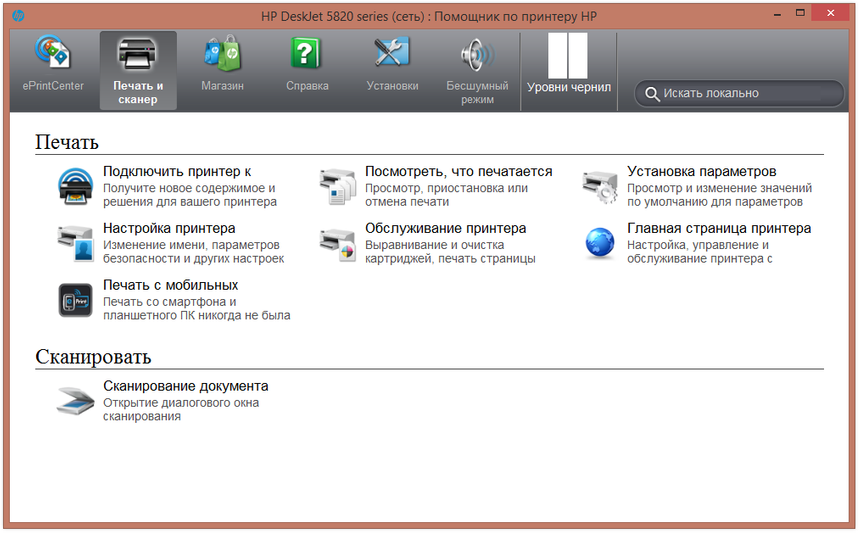Click 'Уровни чернил' label
Image resolution: width=860 pixels, height=533 pixels.
click(569, 87)
